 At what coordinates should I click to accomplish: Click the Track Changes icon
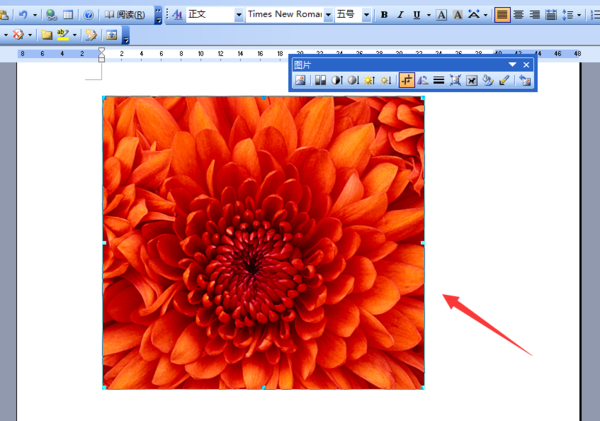pos(91,35)
